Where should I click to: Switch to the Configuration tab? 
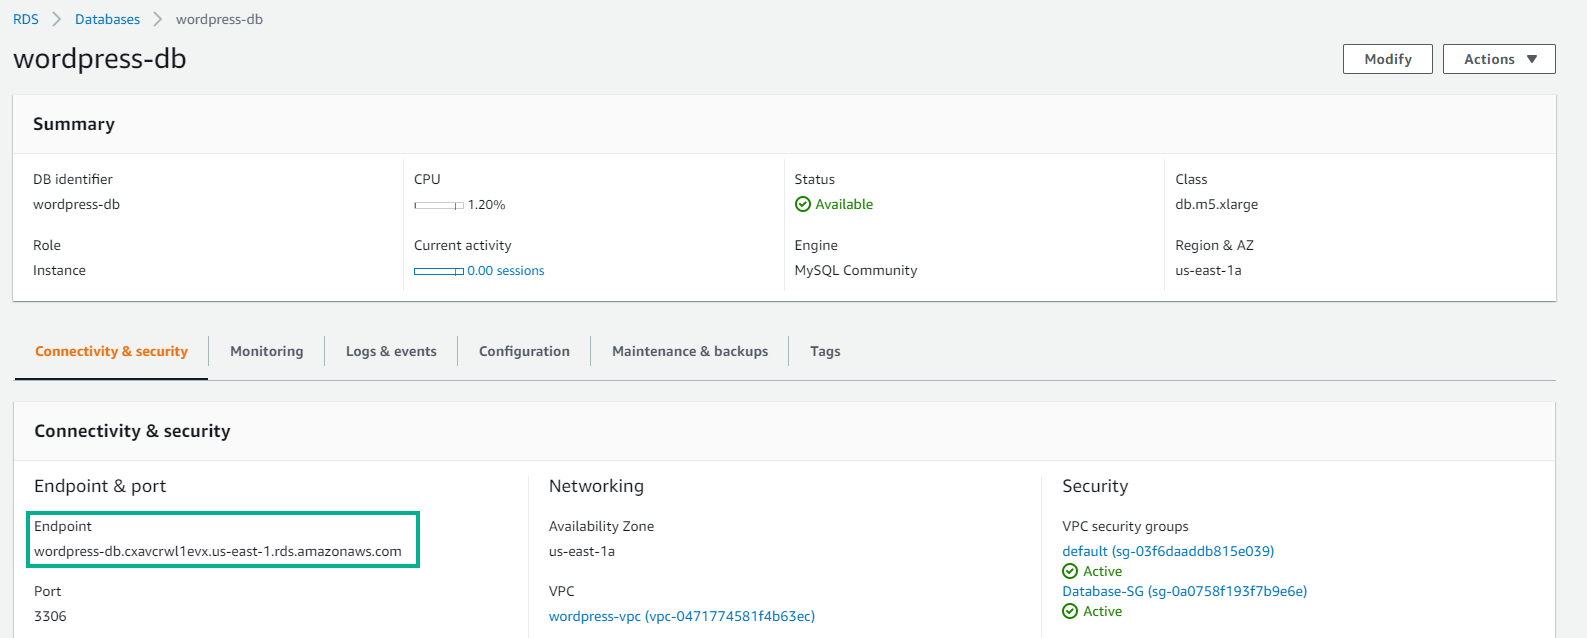tap(524, 351)
